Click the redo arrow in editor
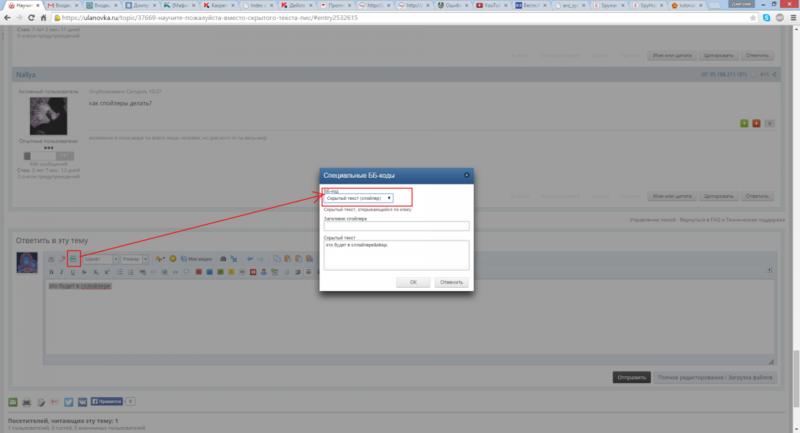 [x=261, y=259]
